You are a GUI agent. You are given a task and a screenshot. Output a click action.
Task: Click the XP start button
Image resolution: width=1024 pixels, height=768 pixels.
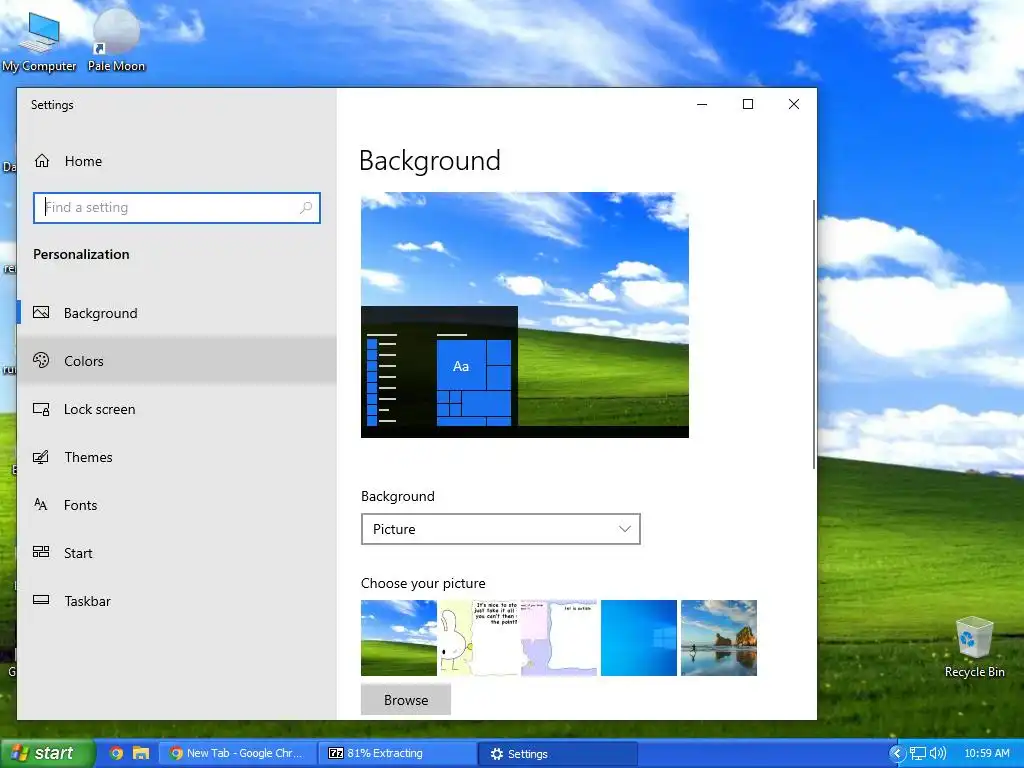tap(47, 753)
